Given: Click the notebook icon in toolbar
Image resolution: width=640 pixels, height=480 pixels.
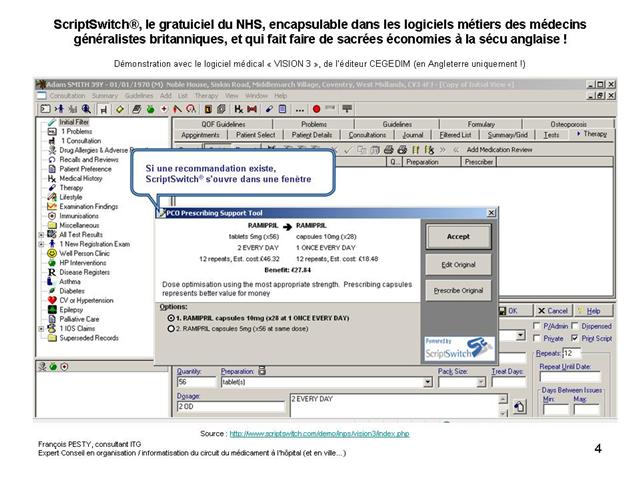Looking at the screenshot, I should 136,109.
